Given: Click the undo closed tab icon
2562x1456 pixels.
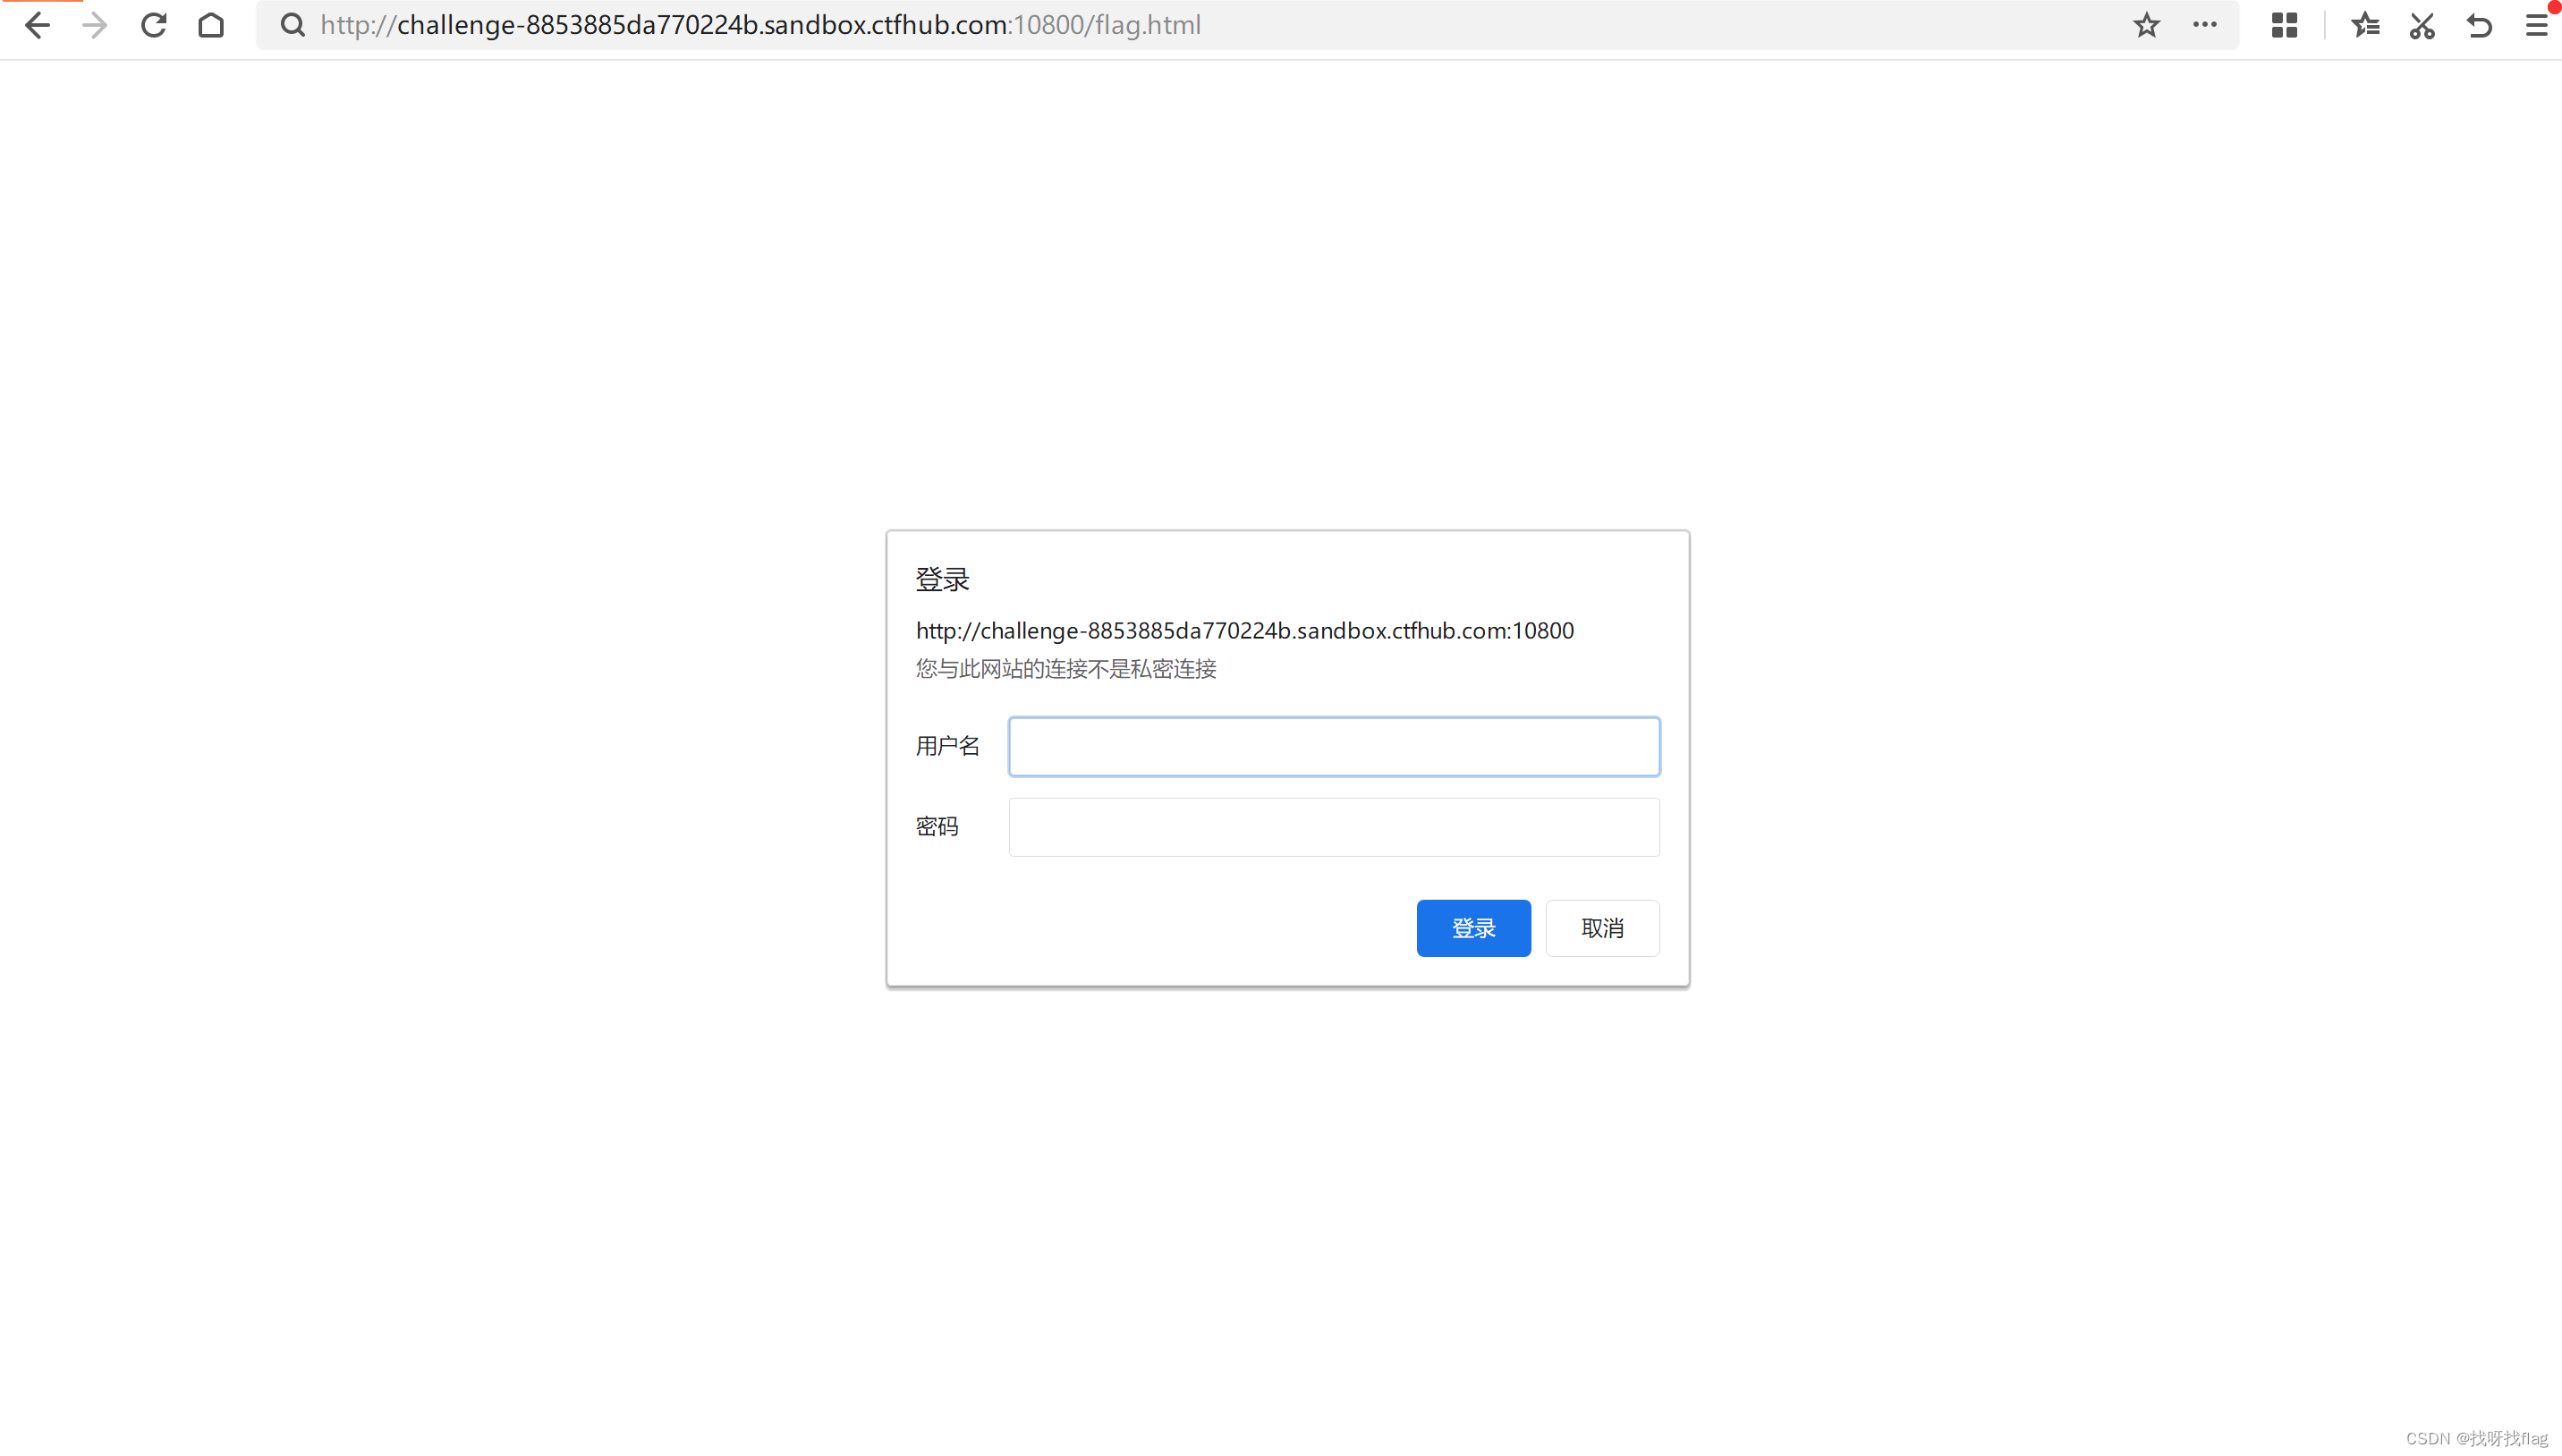Looking at the screenshot, I should [x=2479, y=25].
